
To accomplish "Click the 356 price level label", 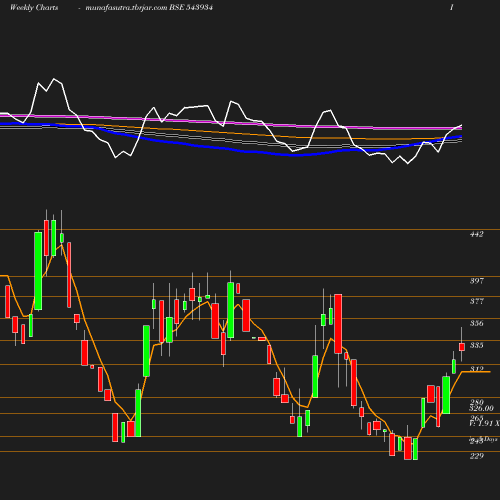I will 477,323.
